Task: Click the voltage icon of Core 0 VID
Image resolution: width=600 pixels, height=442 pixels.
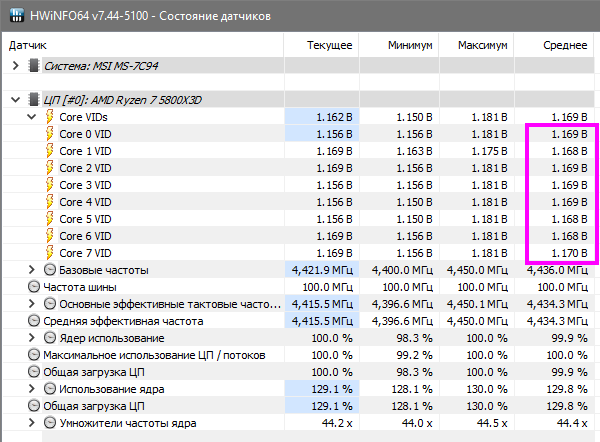Action: click(x=49, y=134)
